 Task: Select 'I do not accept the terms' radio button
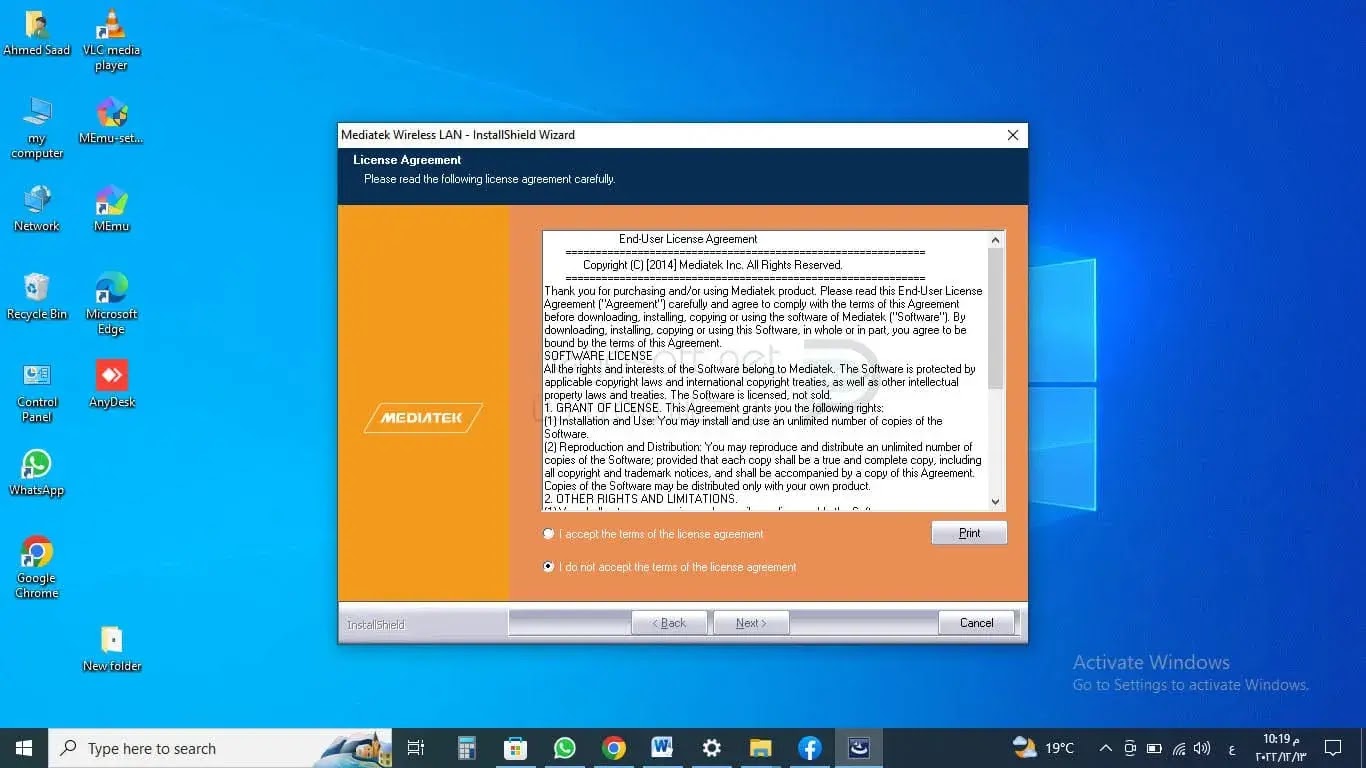pyautogui.click(x=548, y=567)
